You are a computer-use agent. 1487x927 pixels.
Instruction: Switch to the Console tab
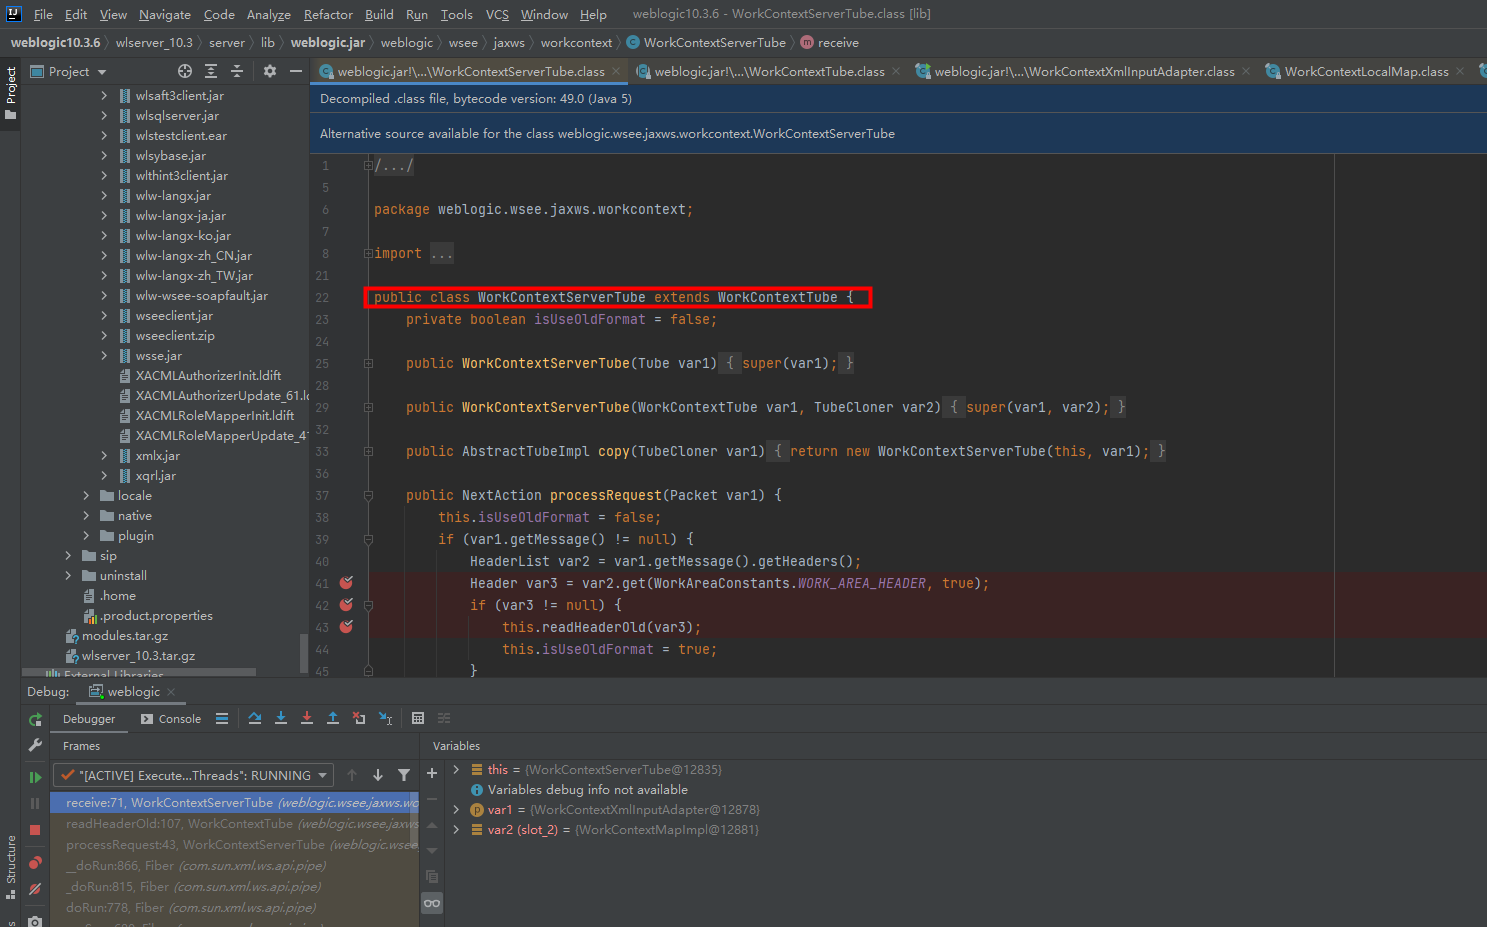(171, 719)
